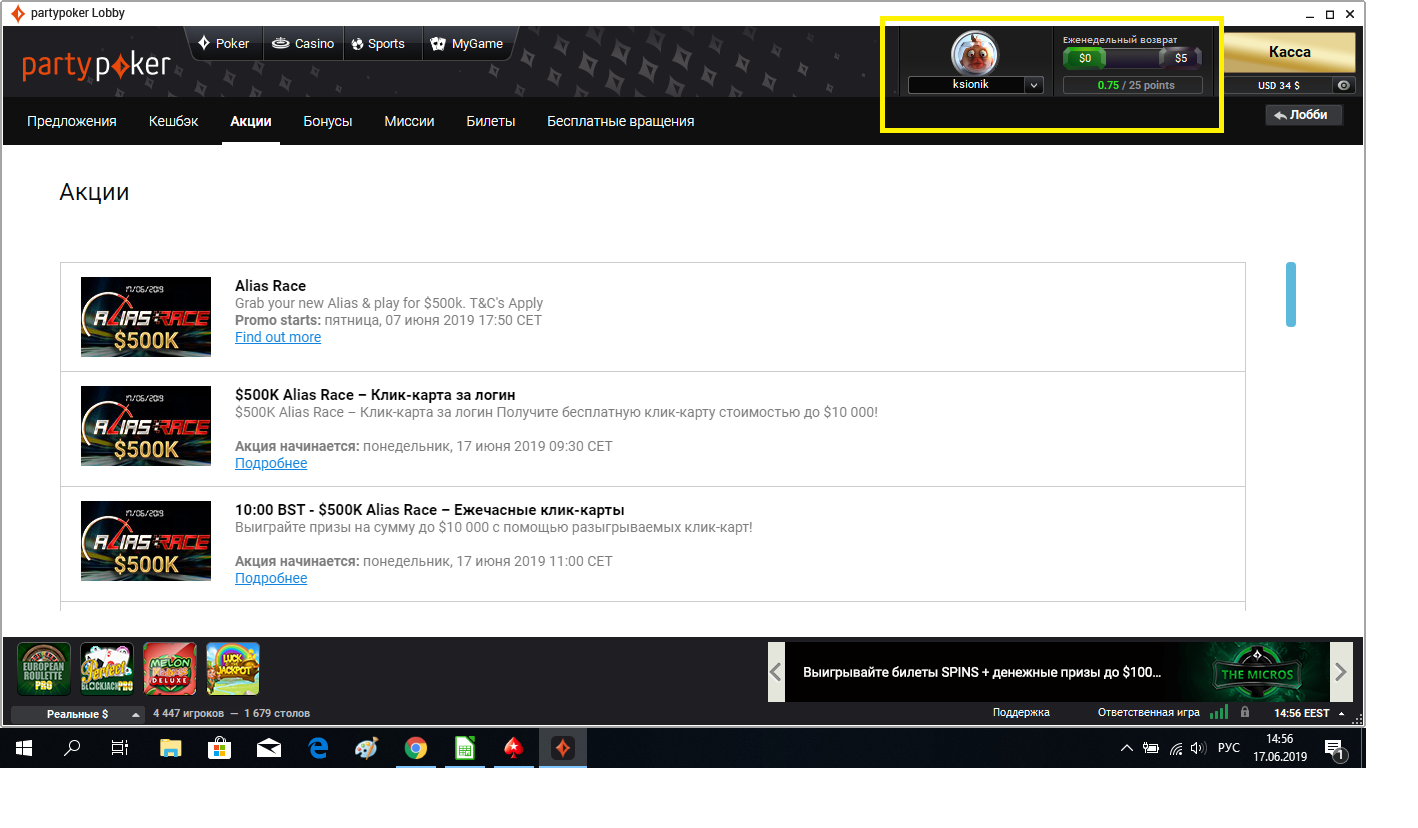
Task: Open the Paint app from the taskbar
Action: [x=367, y=748]
